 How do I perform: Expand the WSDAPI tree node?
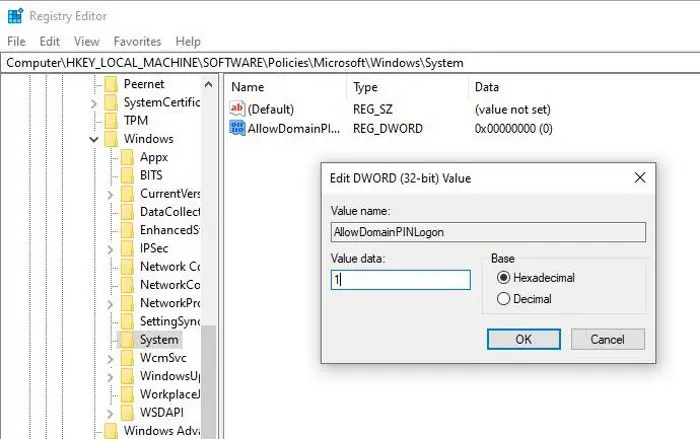pos(110,414)
